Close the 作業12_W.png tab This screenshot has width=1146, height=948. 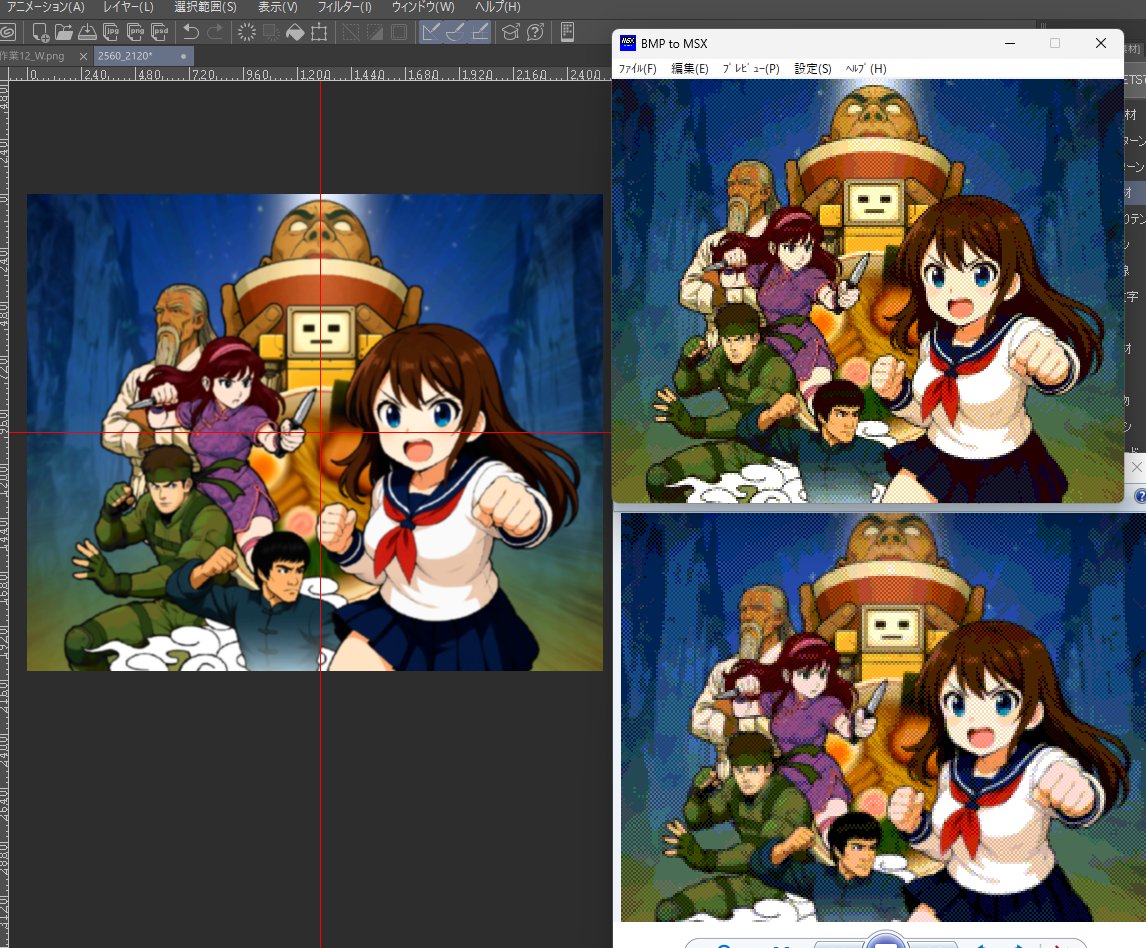pos(83,56)
